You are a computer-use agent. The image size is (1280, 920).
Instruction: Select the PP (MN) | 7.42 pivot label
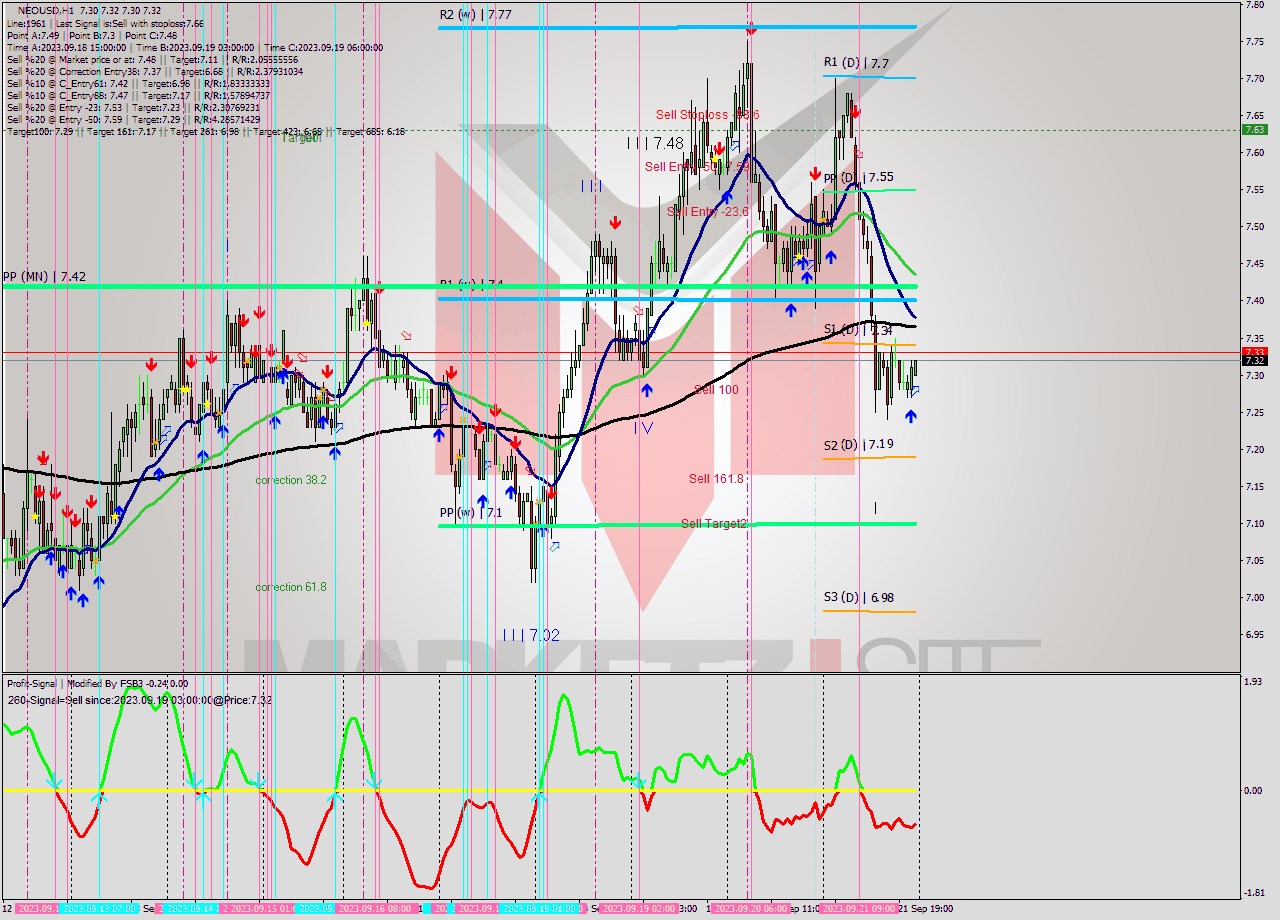coord(43,276)
